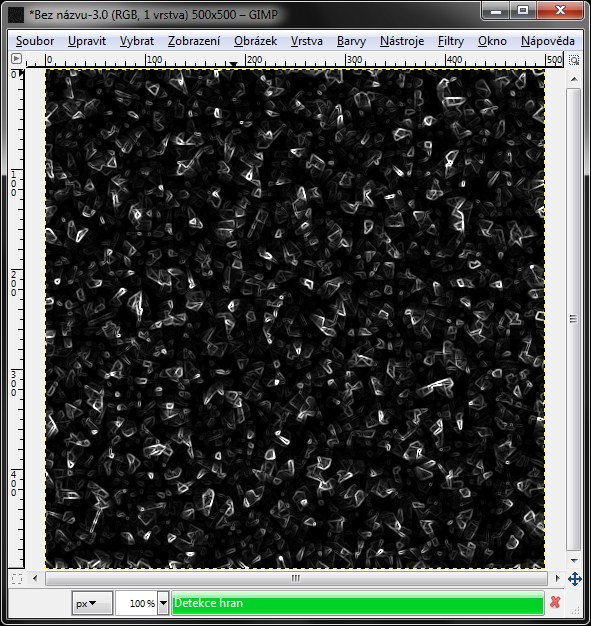Toggle the Quick Mask button at bottom left
This screenshot has height=626, width=591.
[x=17, y=578]
